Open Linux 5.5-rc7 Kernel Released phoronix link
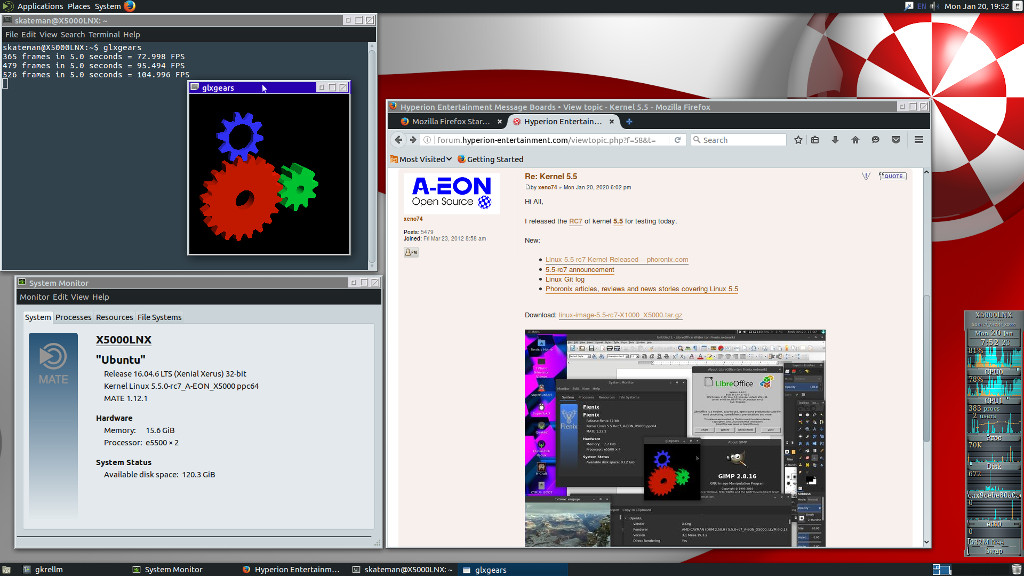This screenshot has height=576, width=1024. (x=616, y=259)
